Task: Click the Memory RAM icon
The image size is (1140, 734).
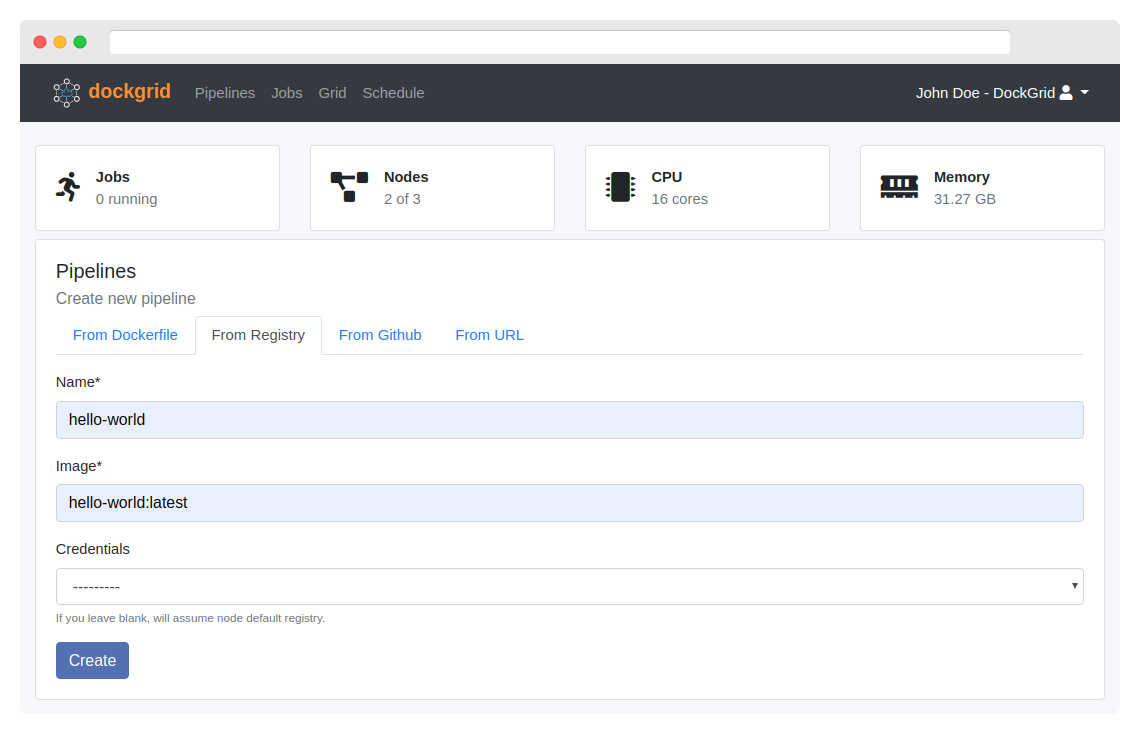Action: pos(899,187)
